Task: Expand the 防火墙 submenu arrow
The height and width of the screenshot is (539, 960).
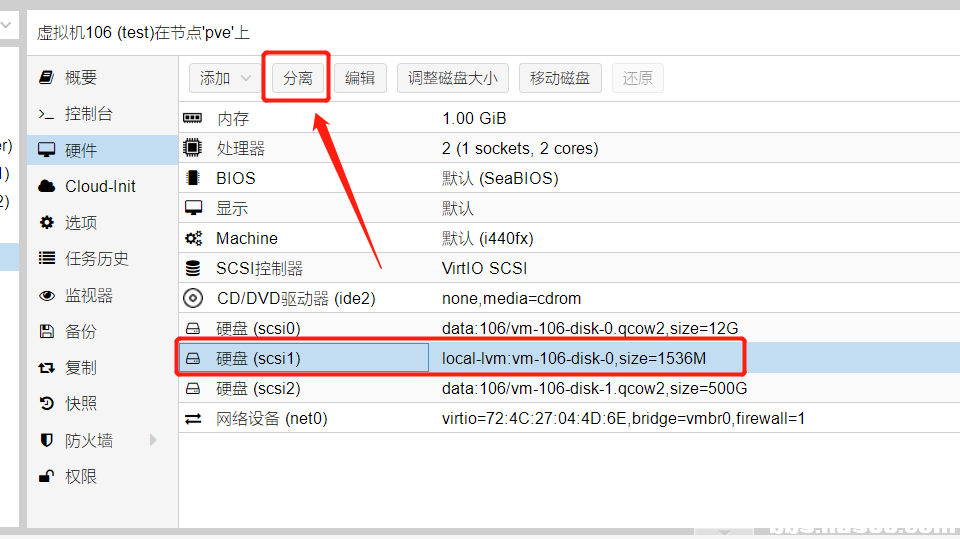Action: pos(153,440)
